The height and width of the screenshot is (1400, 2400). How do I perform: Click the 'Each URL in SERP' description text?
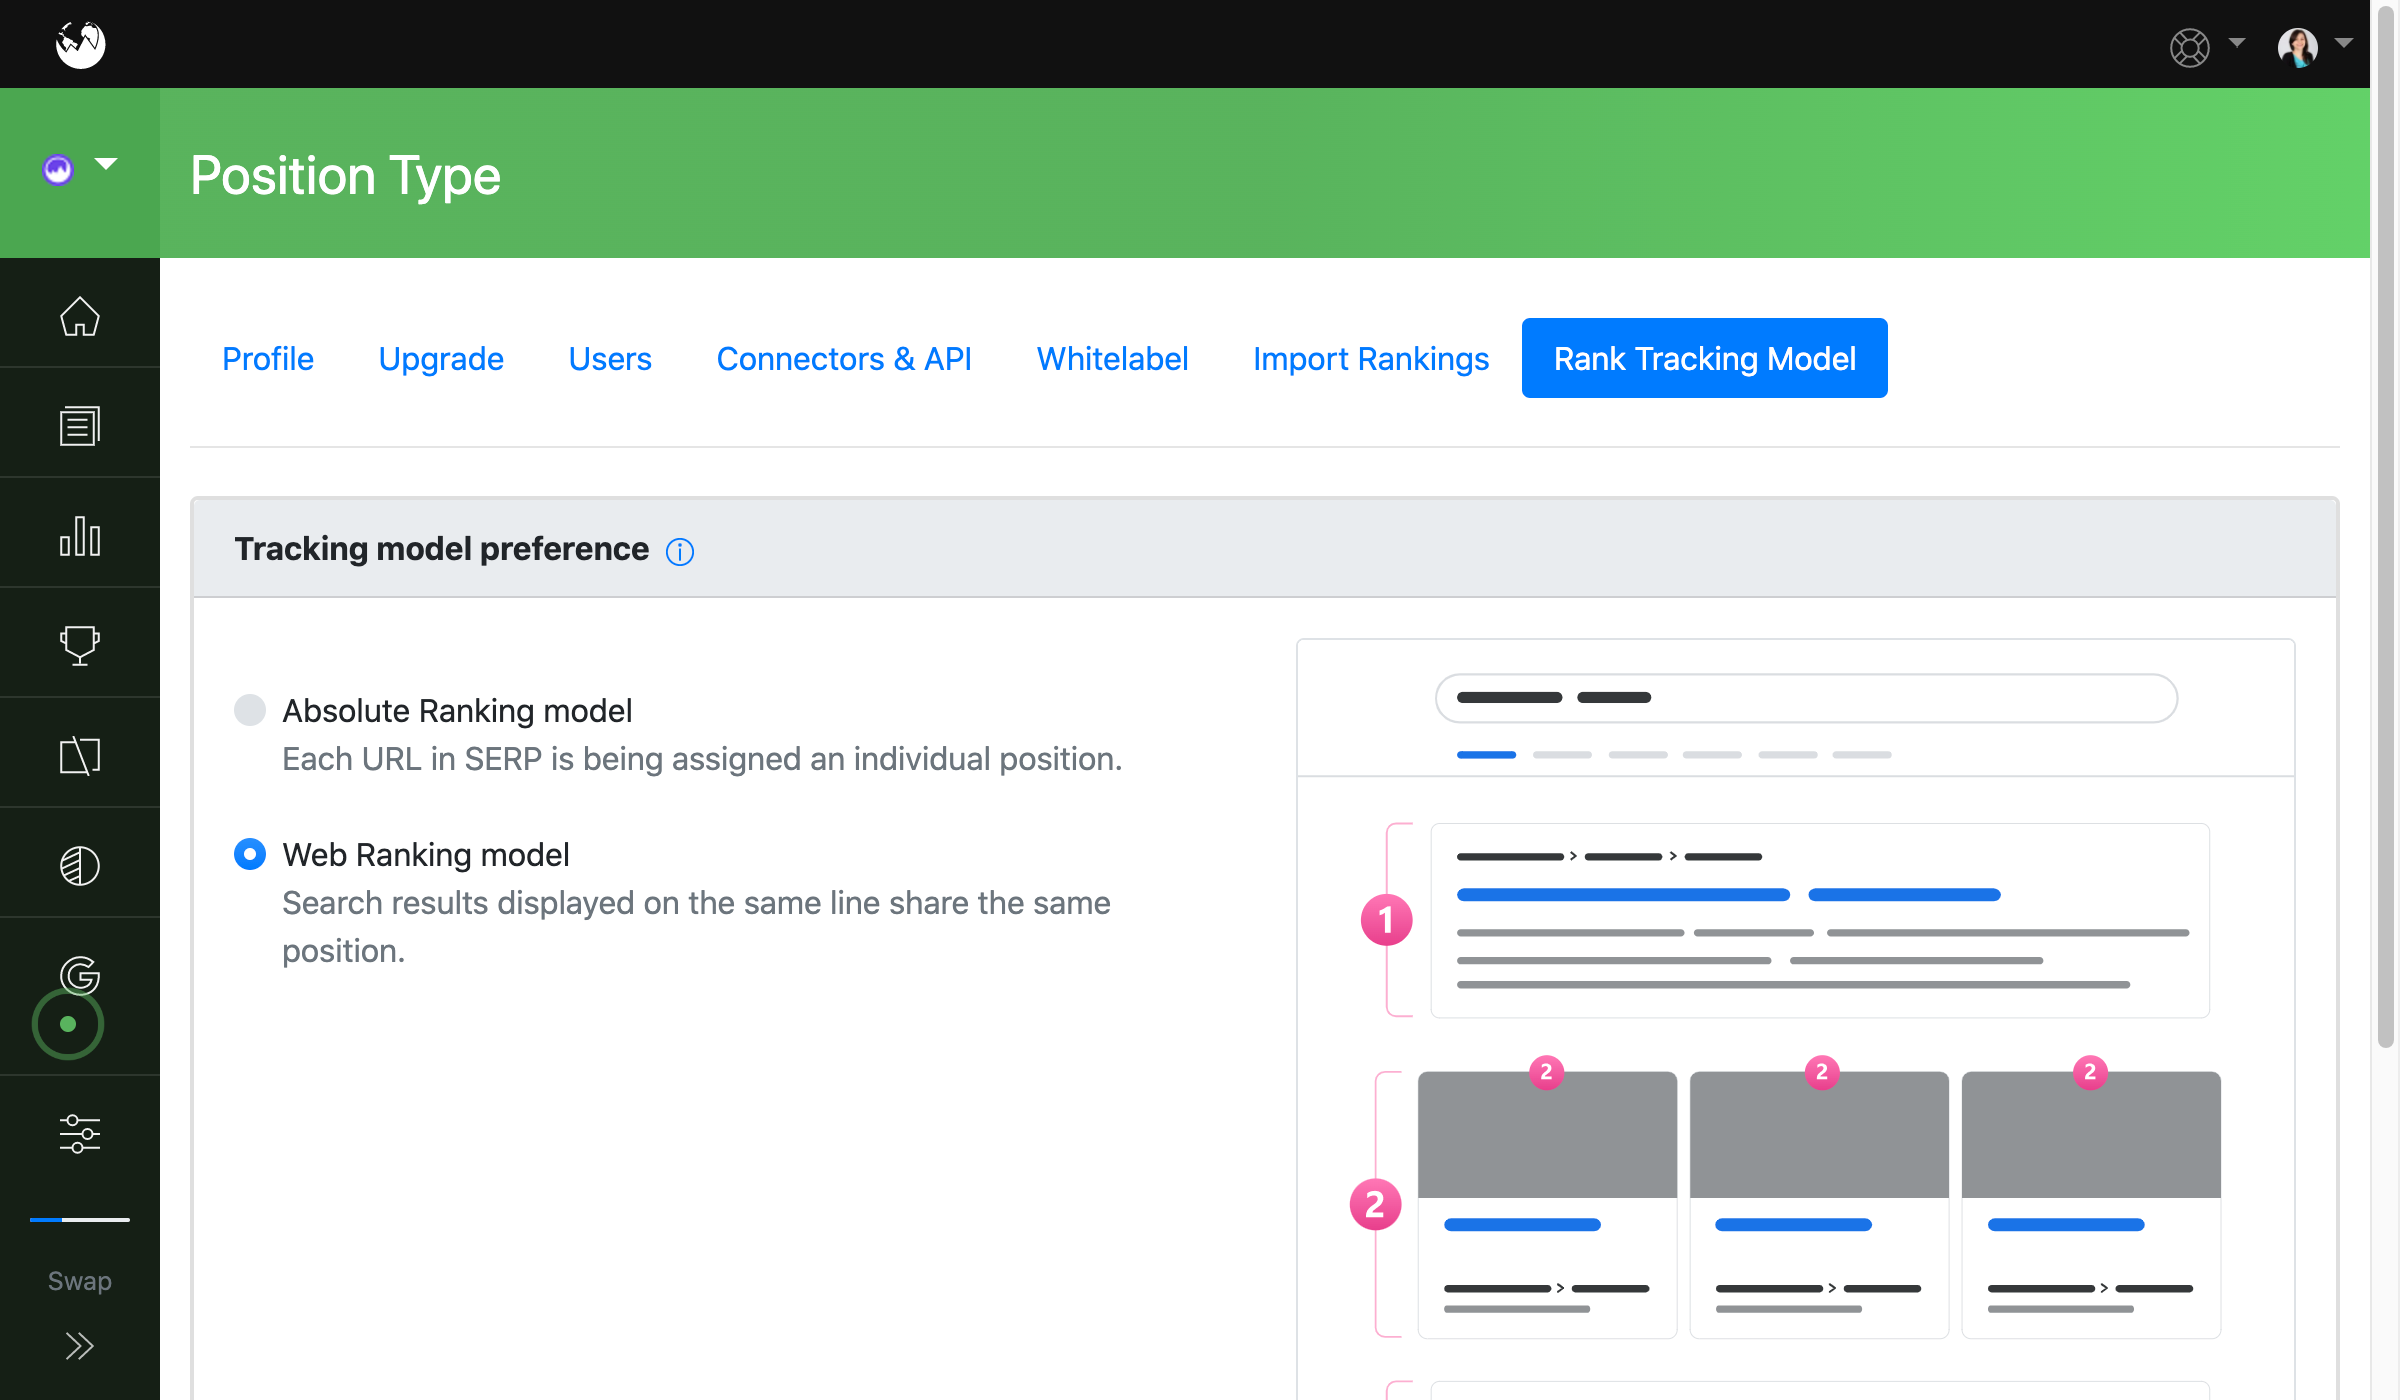(702, 759)
